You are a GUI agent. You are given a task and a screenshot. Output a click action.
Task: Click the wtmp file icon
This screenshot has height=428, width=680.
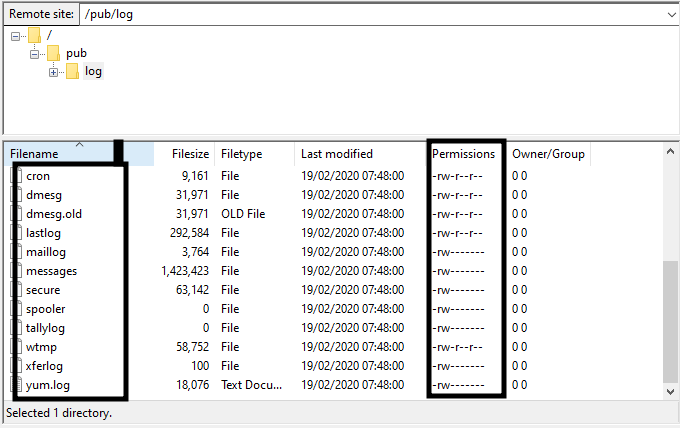point(17,347)
